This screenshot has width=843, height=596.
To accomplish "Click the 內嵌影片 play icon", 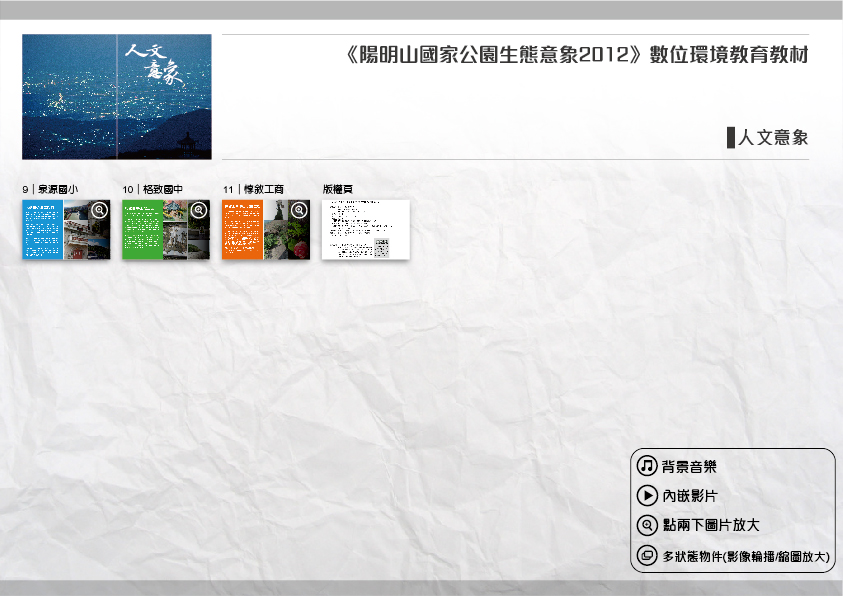I will point(647,495).
